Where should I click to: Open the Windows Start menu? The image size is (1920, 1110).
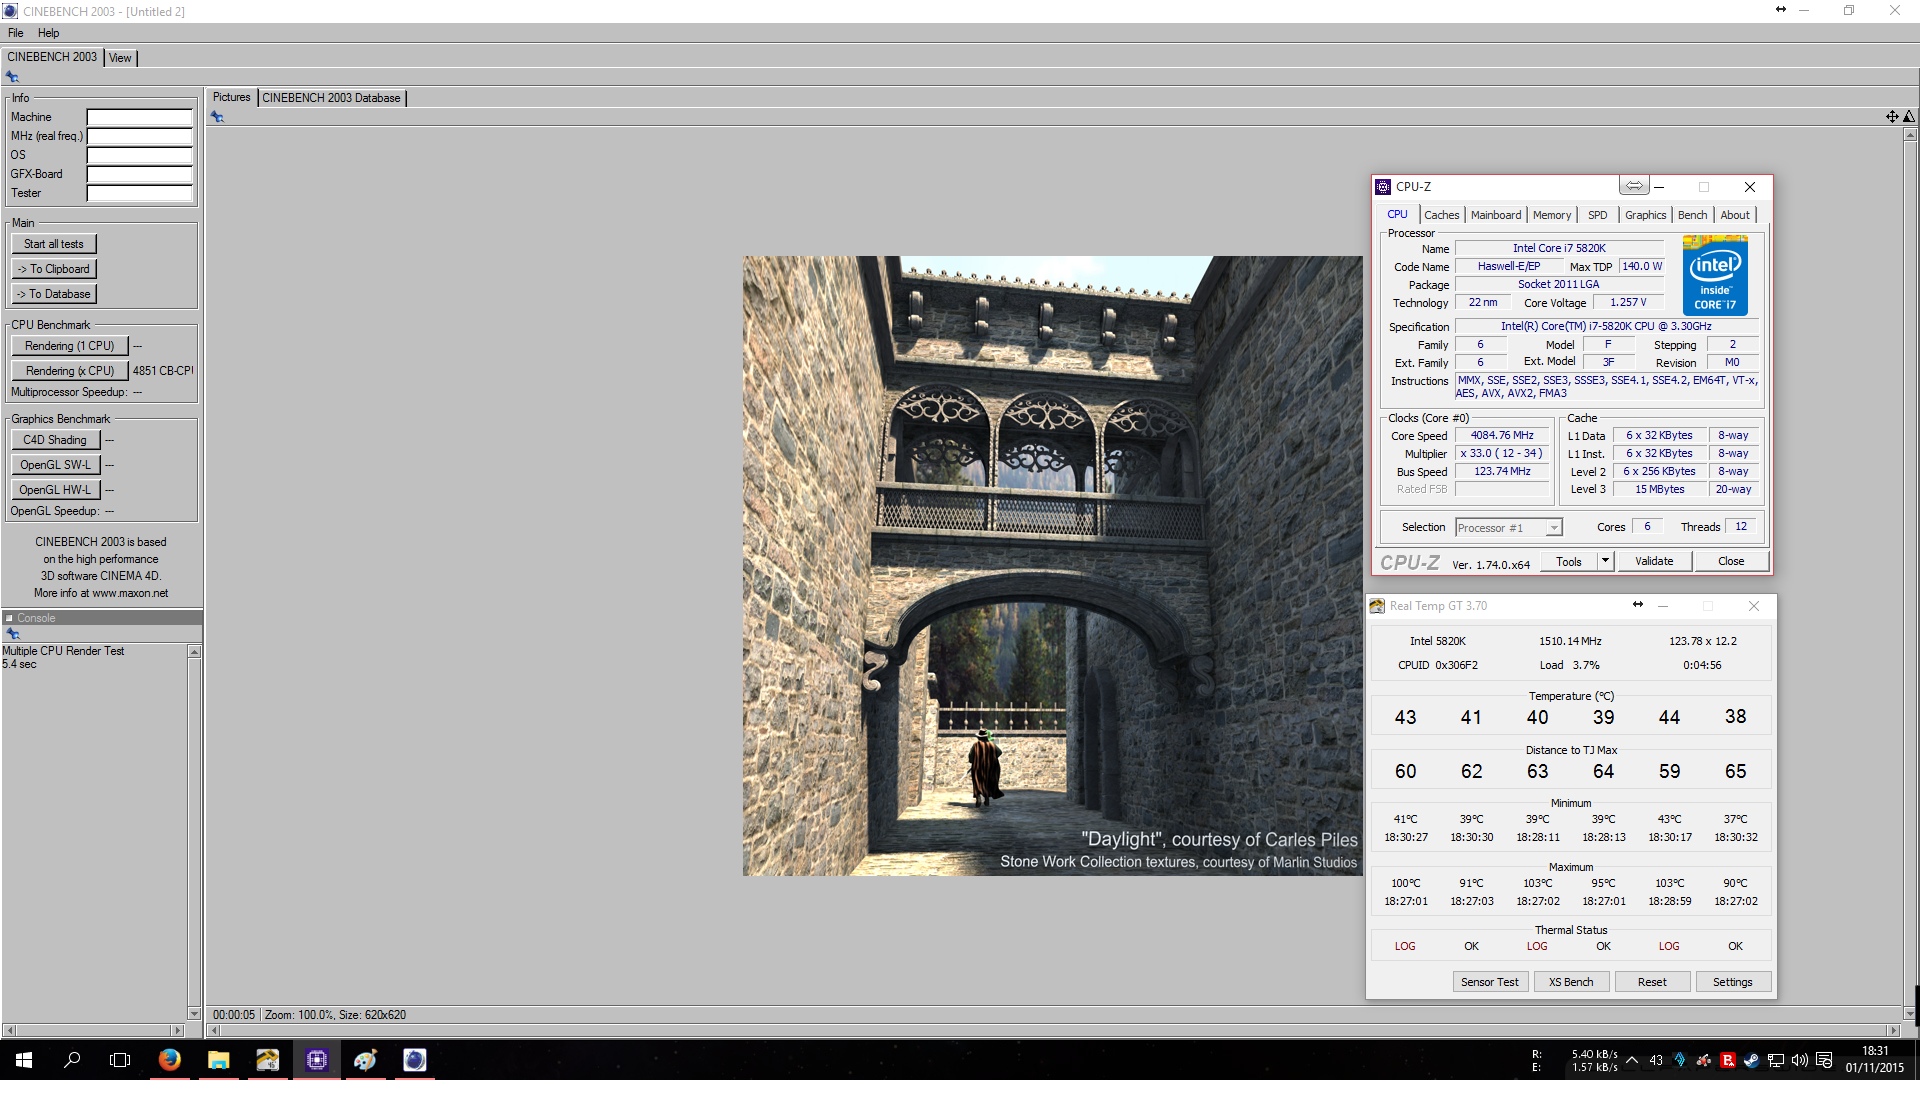[24, 1060]
